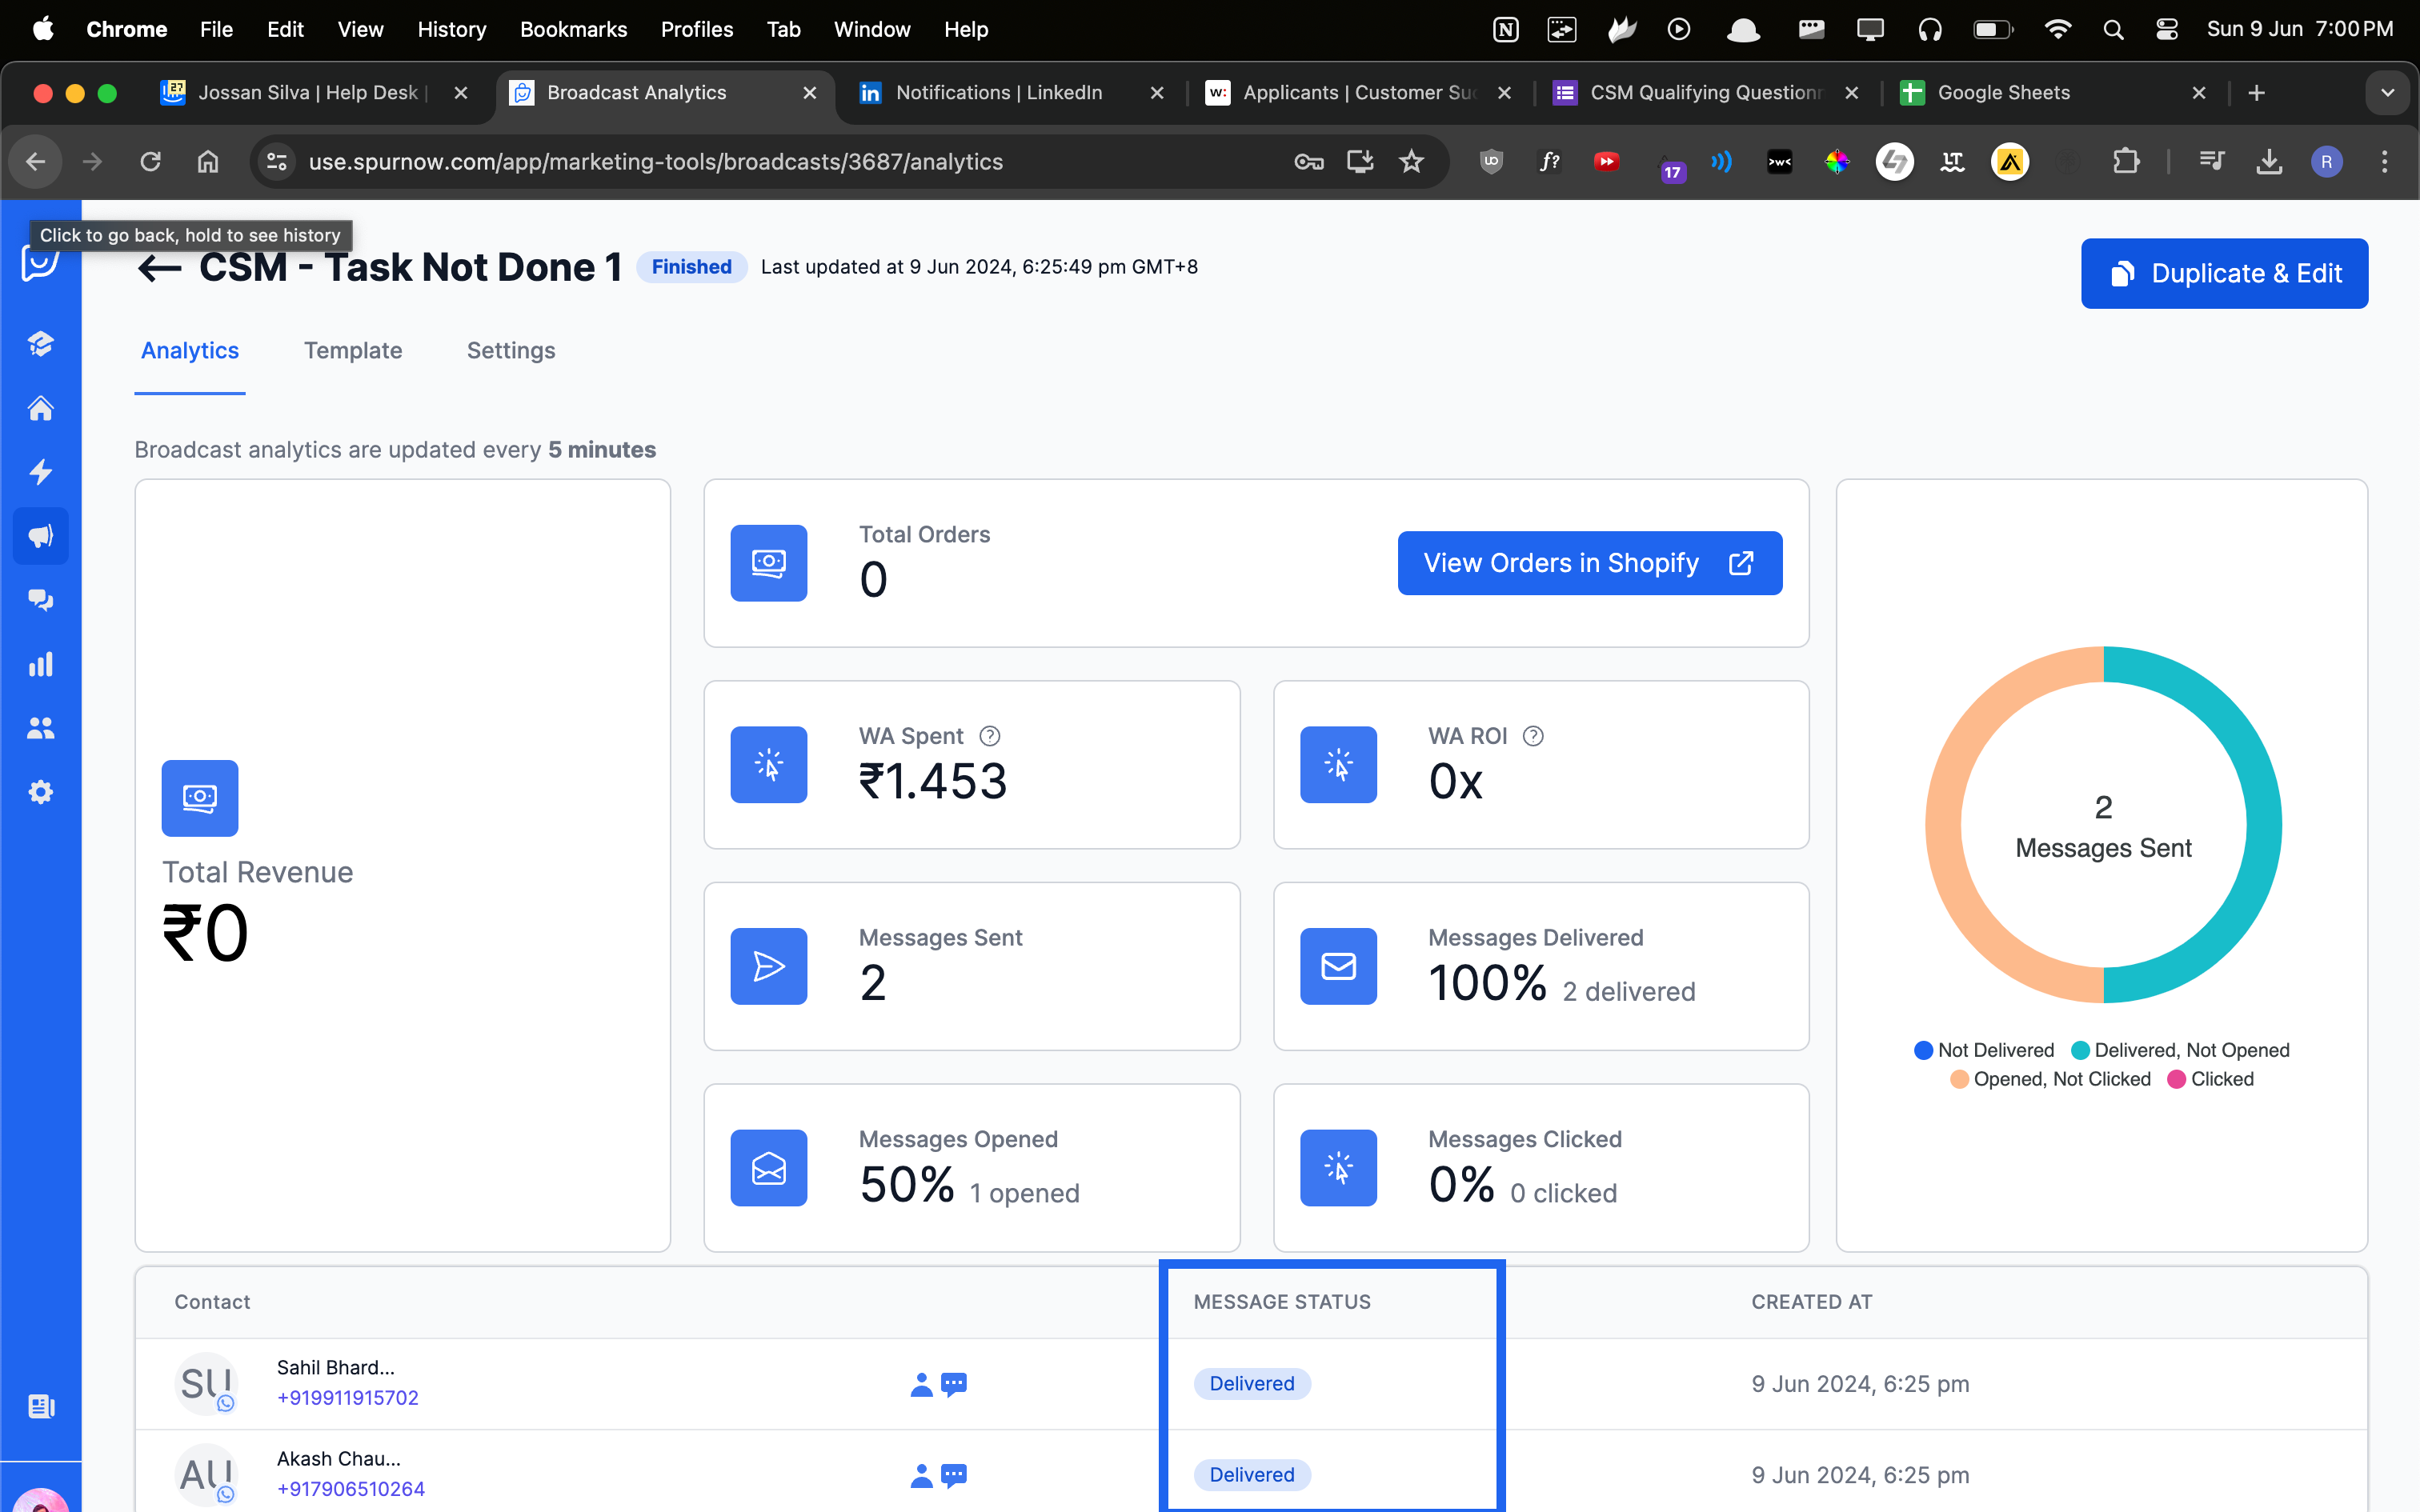Image resolution: width=2420 pixels, height=1512 pixels.
Task: Expand the tab search dropdown arrow
Action: [2388, 93]
